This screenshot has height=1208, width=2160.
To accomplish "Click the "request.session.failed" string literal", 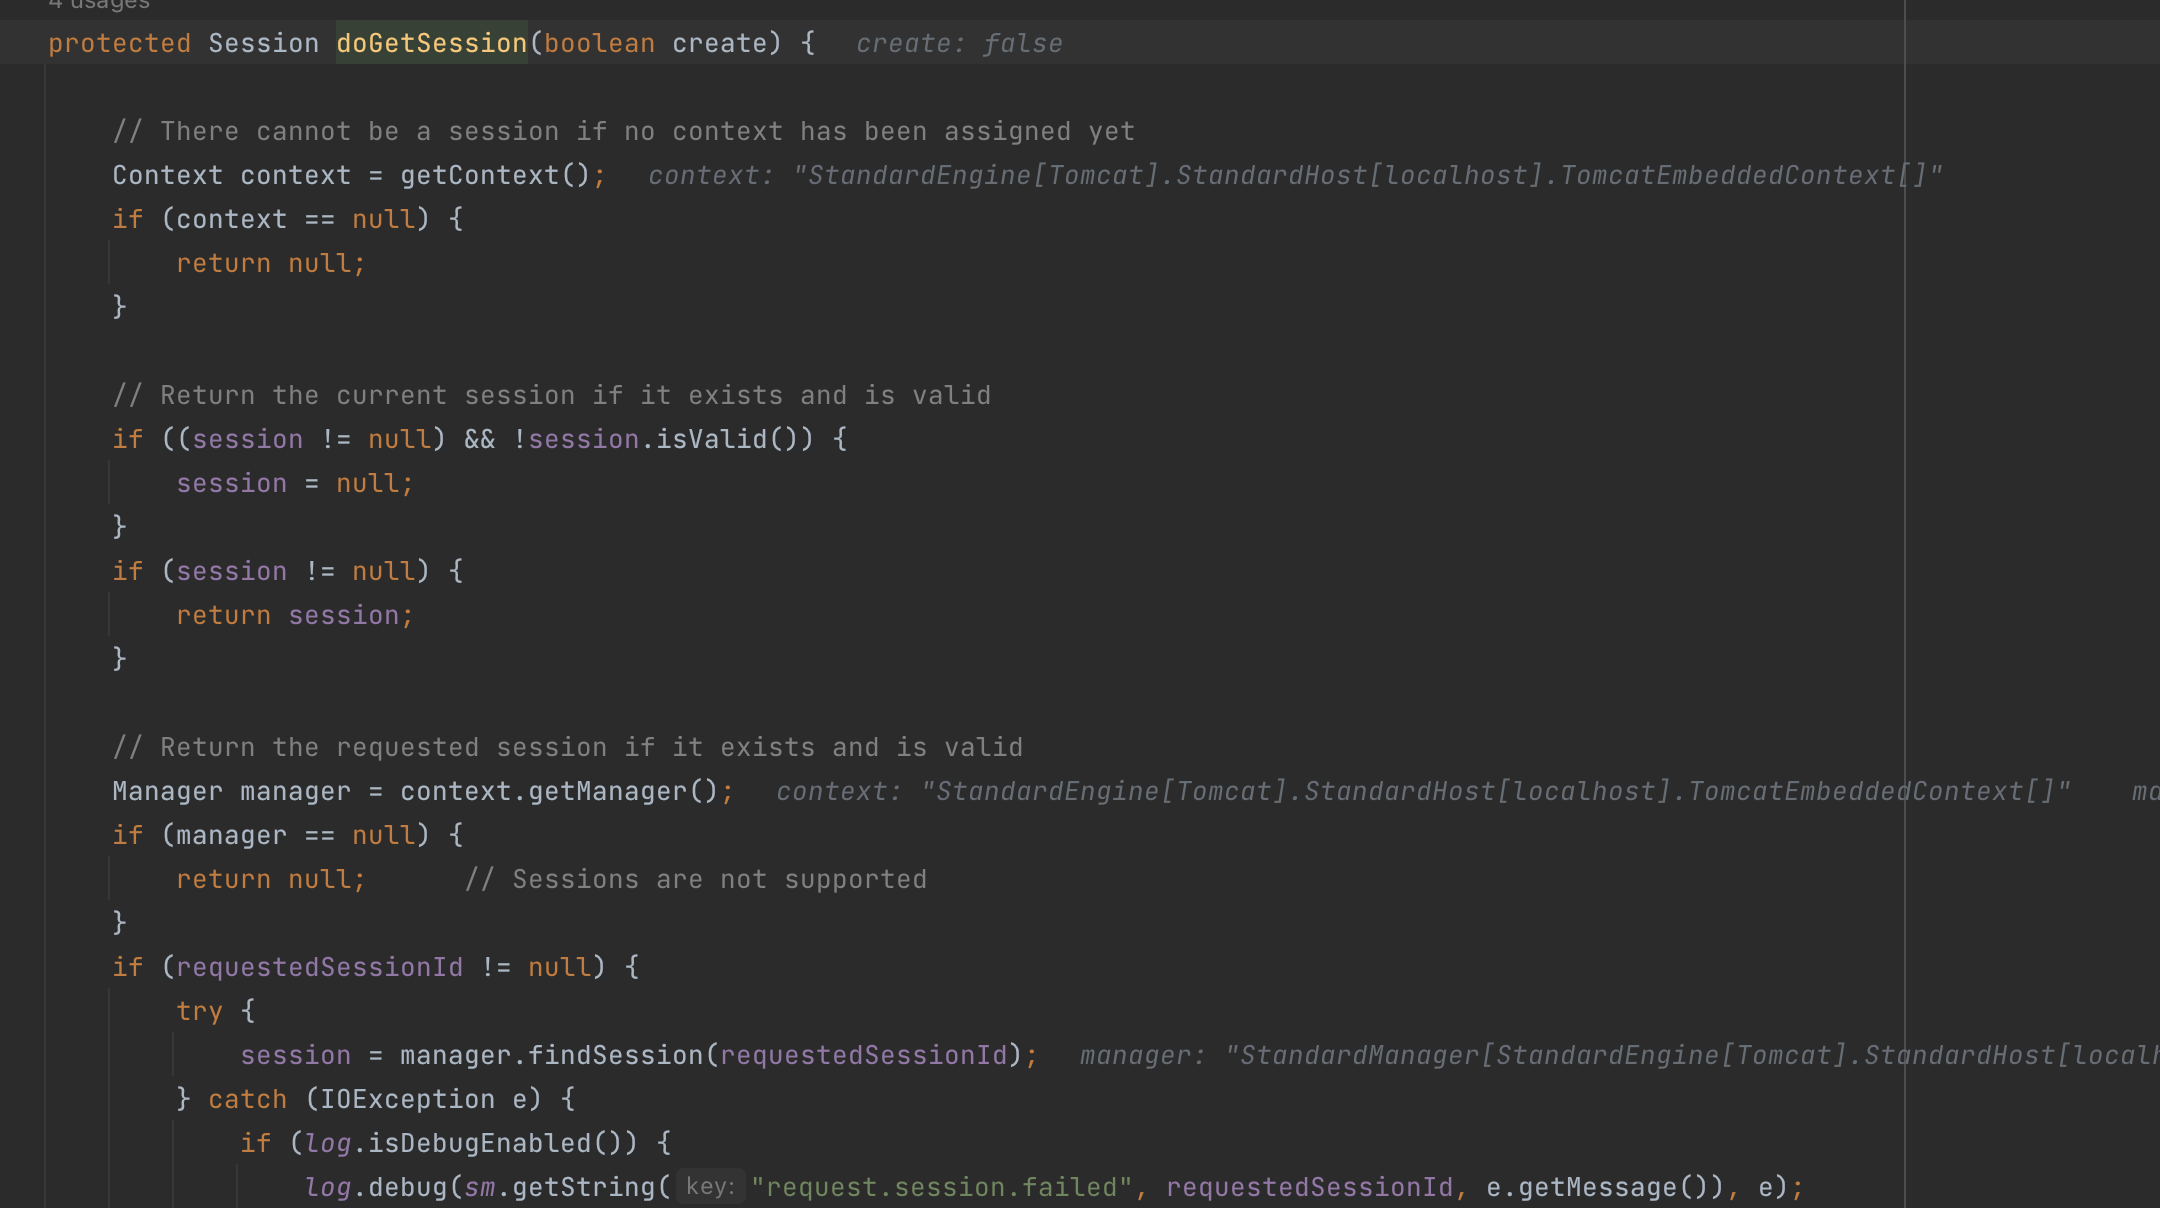I will [941, 1187].
